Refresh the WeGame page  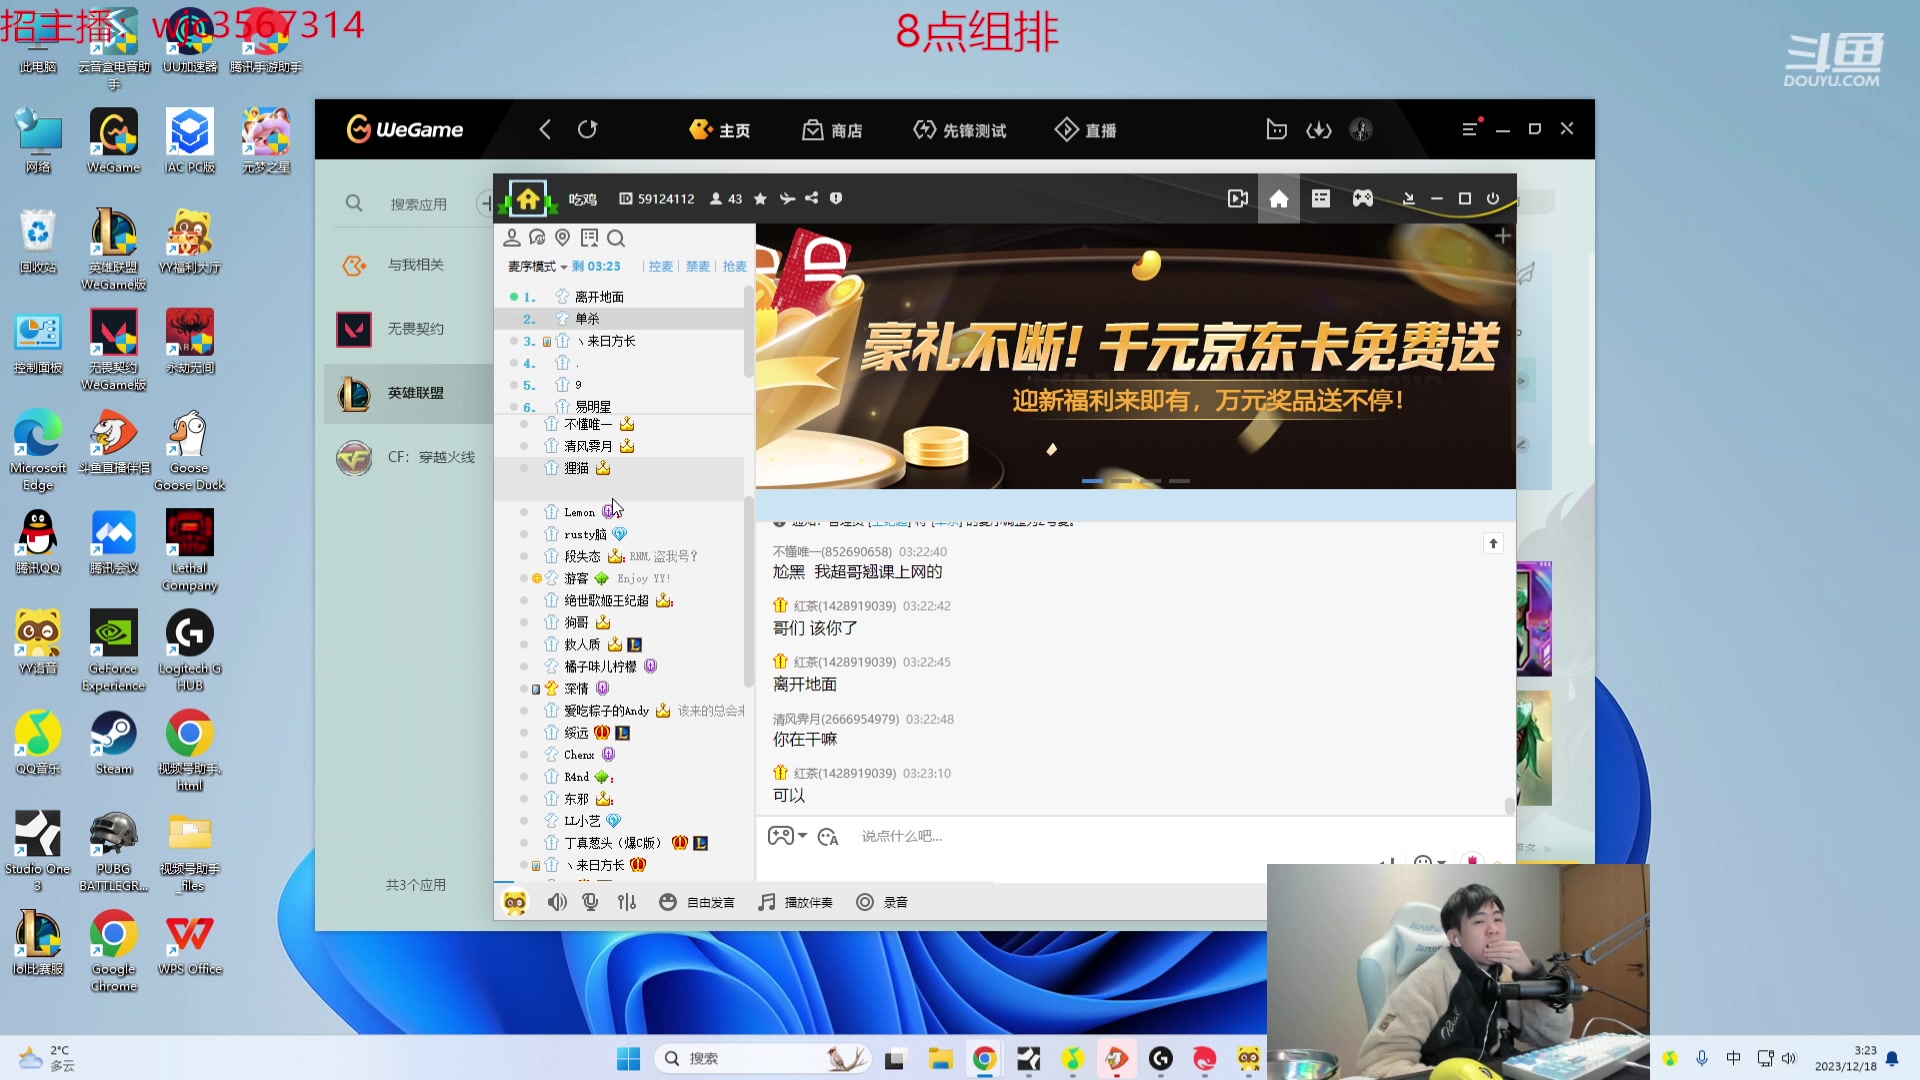coord(587,129)
